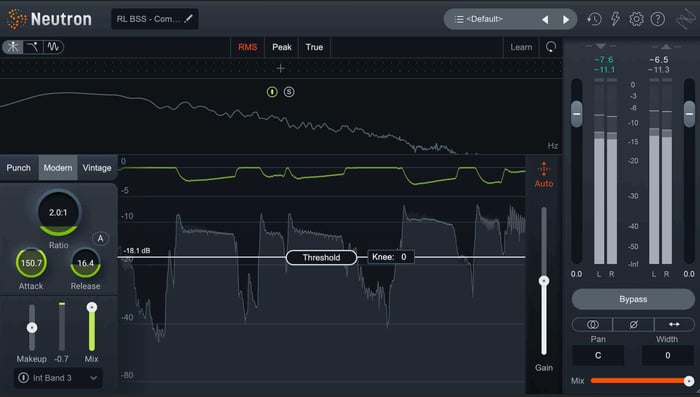Click the orange global Mix slider handle
Viewport: 700px width, 397px height.
click(689, 381)
